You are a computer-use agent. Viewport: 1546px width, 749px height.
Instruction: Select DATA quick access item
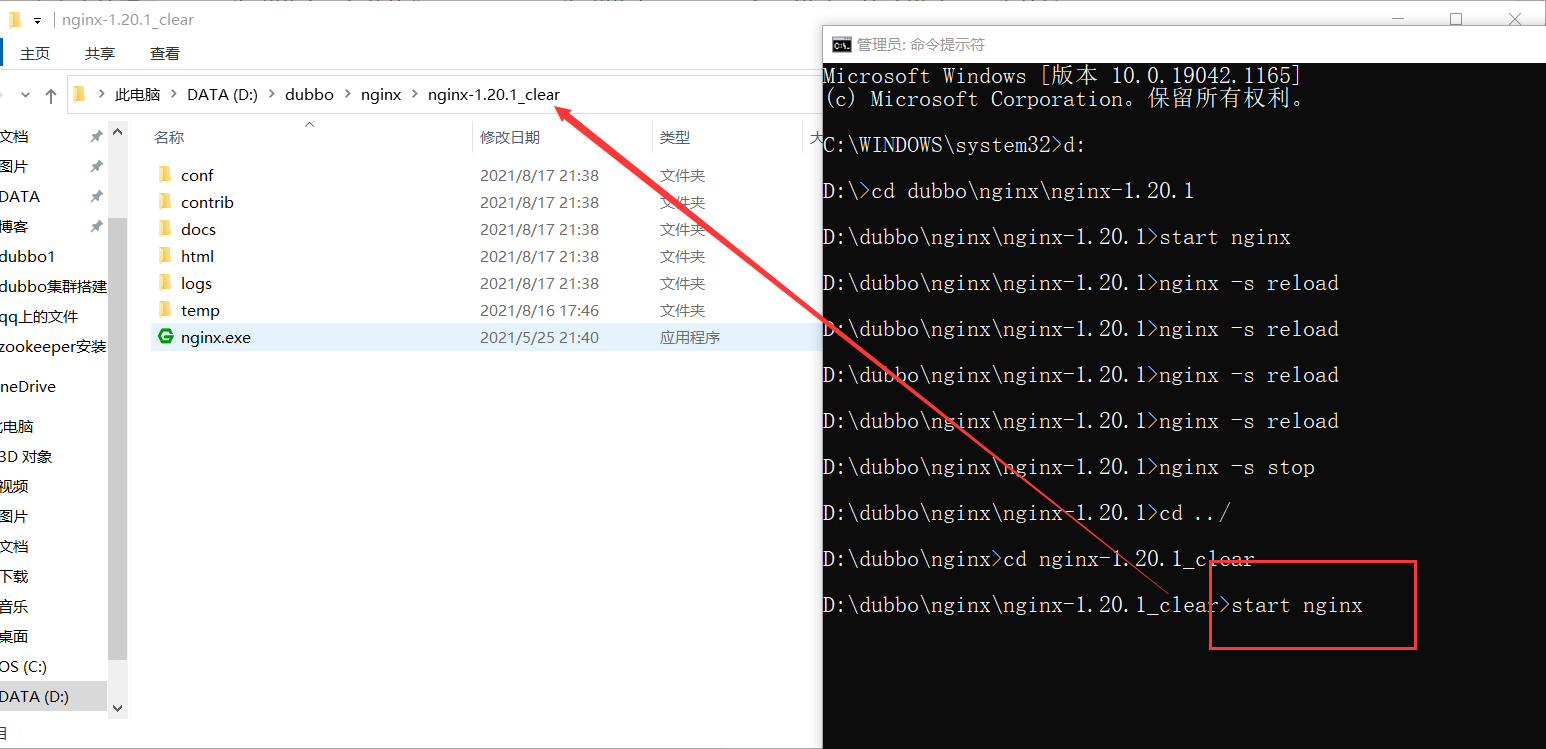click(x=20, y=196)
